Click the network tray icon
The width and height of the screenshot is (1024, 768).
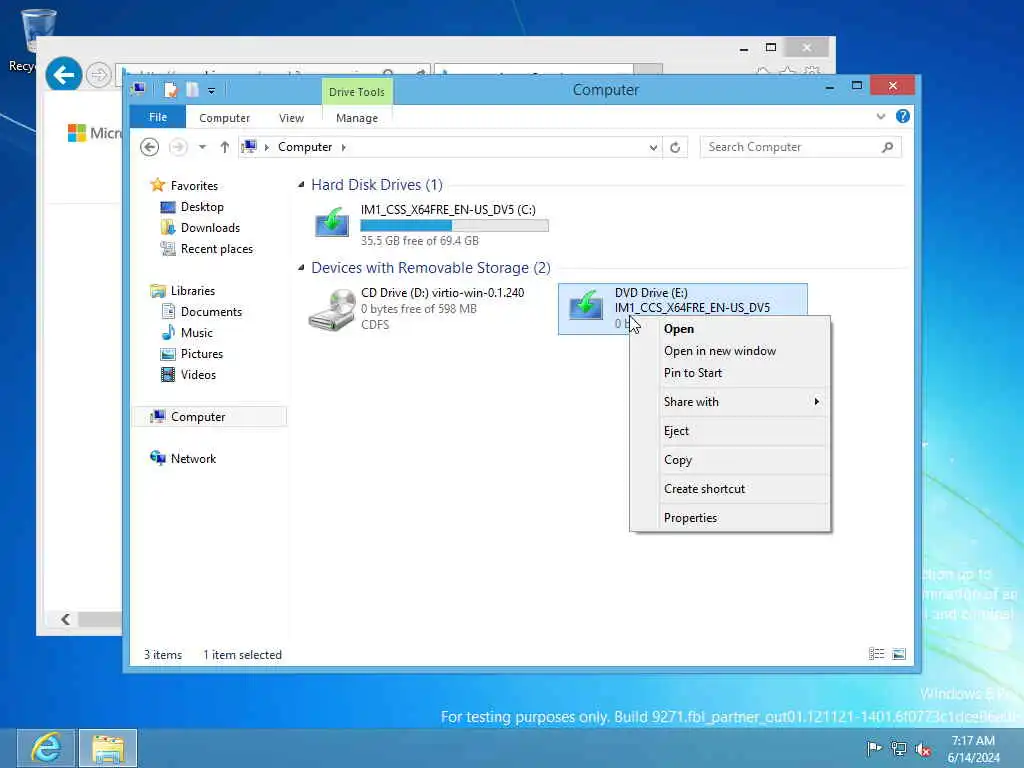click(x=899, y=748)
